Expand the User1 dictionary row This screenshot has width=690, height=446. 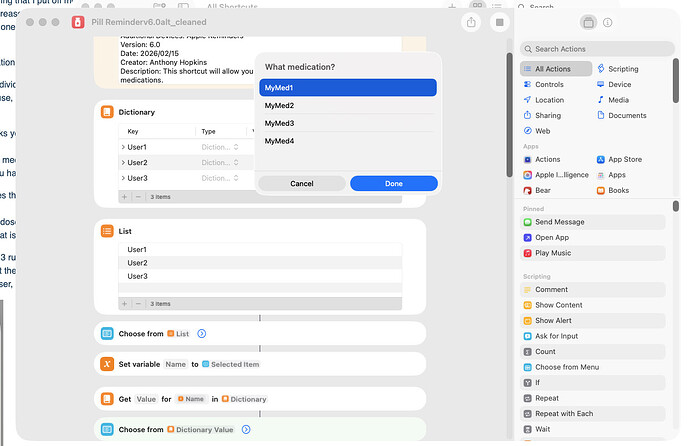pos(123,147)
